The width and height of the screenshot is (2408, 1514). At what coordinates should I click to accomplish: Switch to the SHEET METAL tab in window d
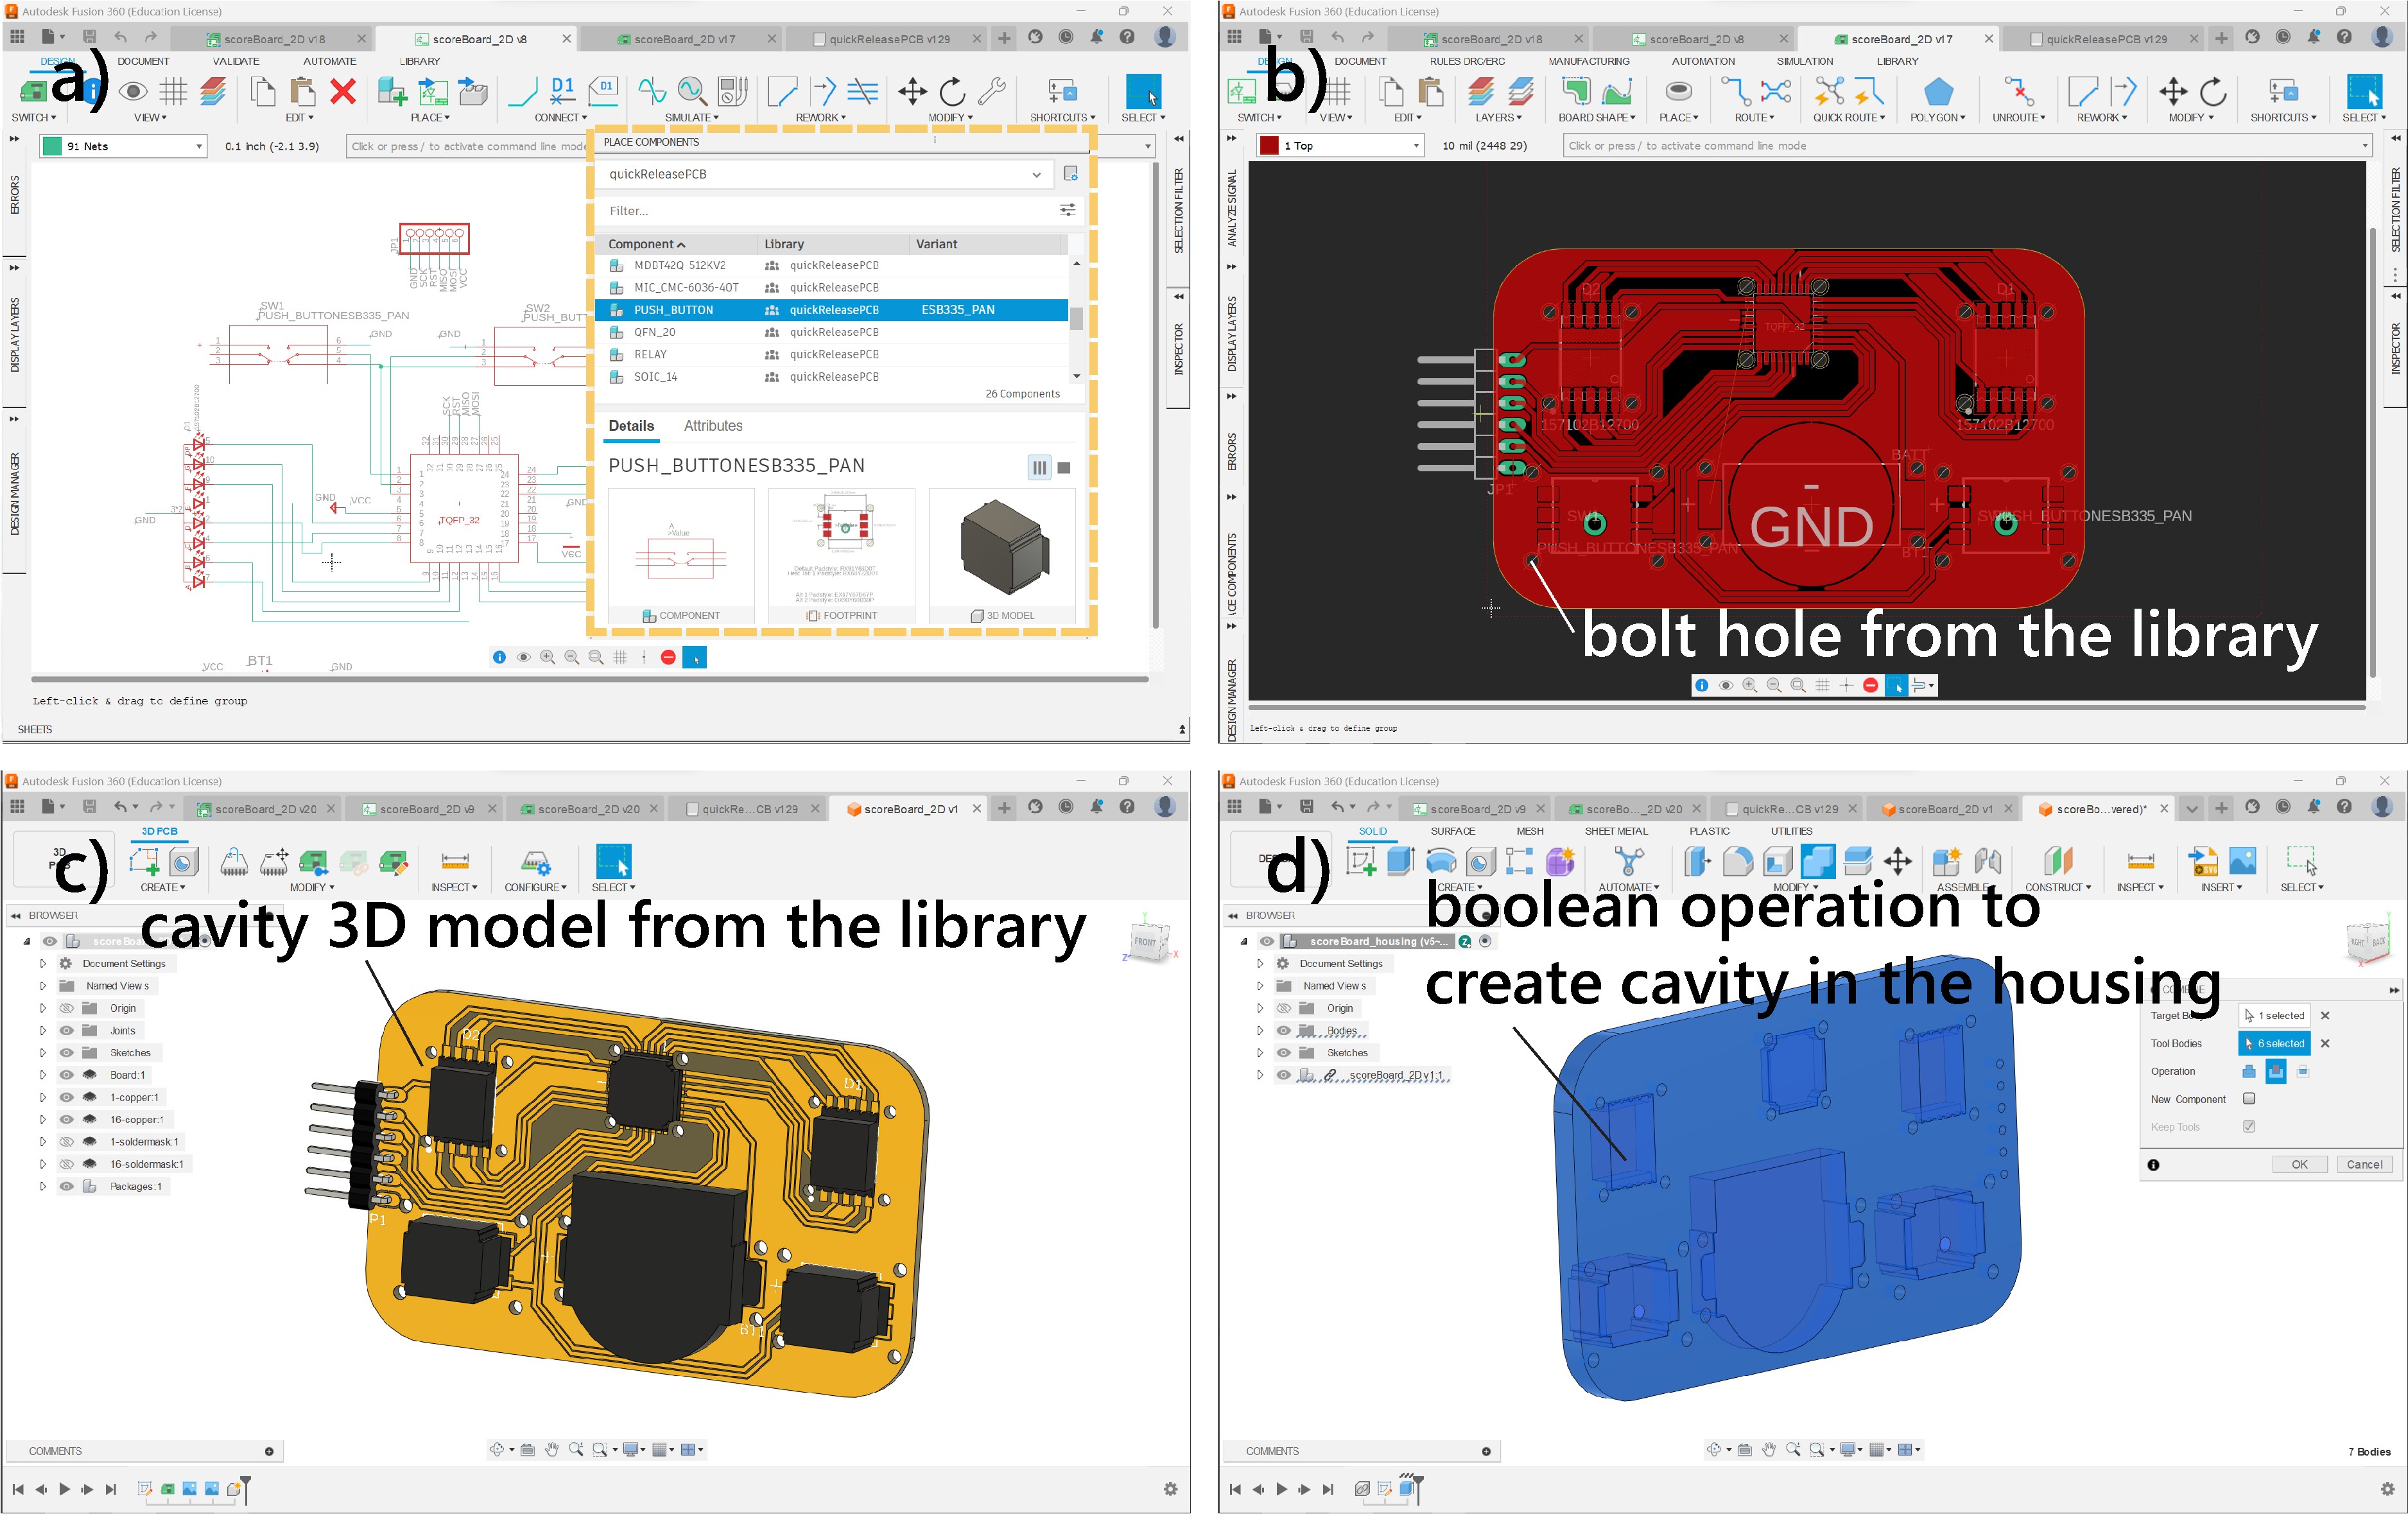(1616, 831)
